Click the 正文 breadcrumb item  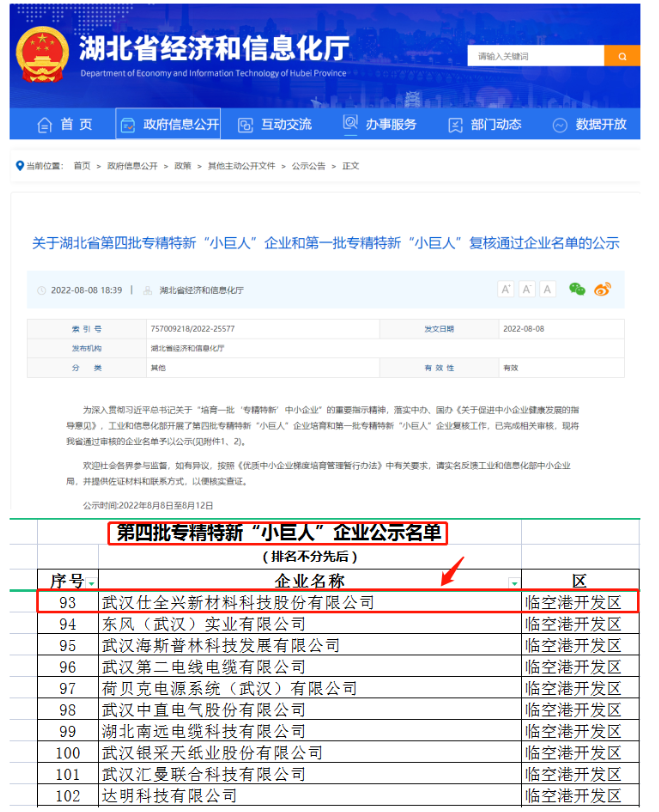[350, 166]
